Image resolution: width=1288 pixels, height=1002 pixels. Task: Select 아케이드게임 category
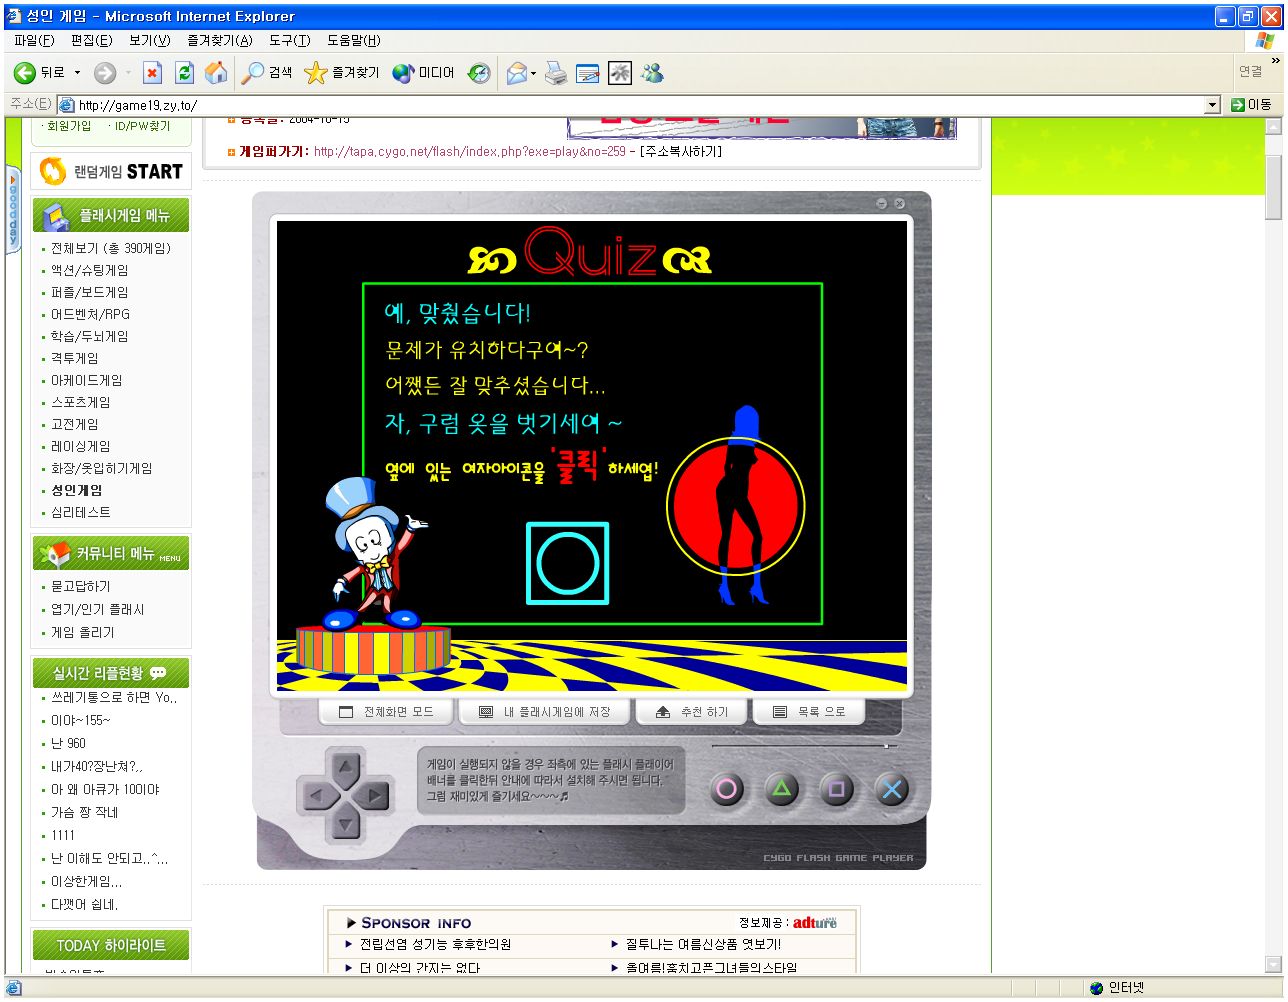pos(86,380)
